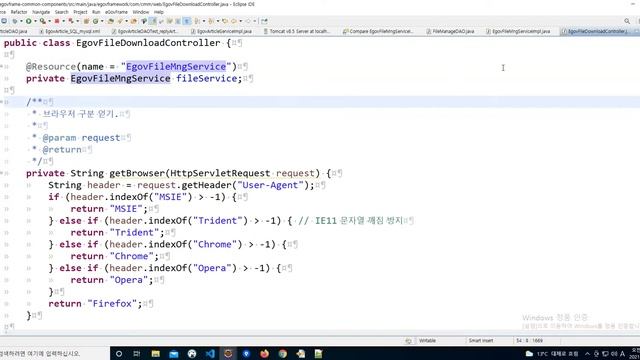The height and width of the screenshot is (360, 640).
Task: Click the Writable status bar entry
Action: pyautogui.click(x=427, y=340)
